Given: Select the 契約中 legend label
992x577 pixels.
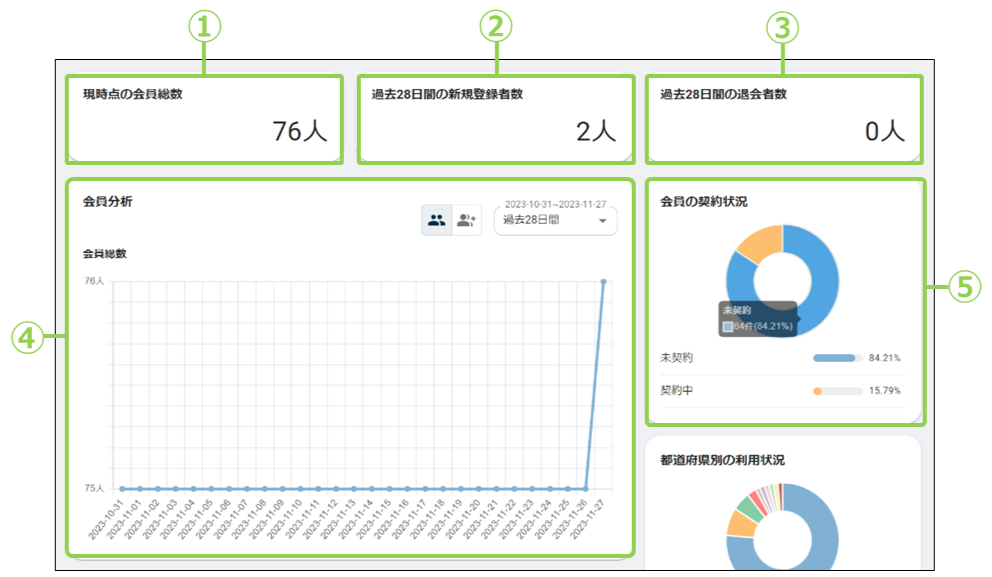Looking at the screenshot, I should [x=677, y=391].
